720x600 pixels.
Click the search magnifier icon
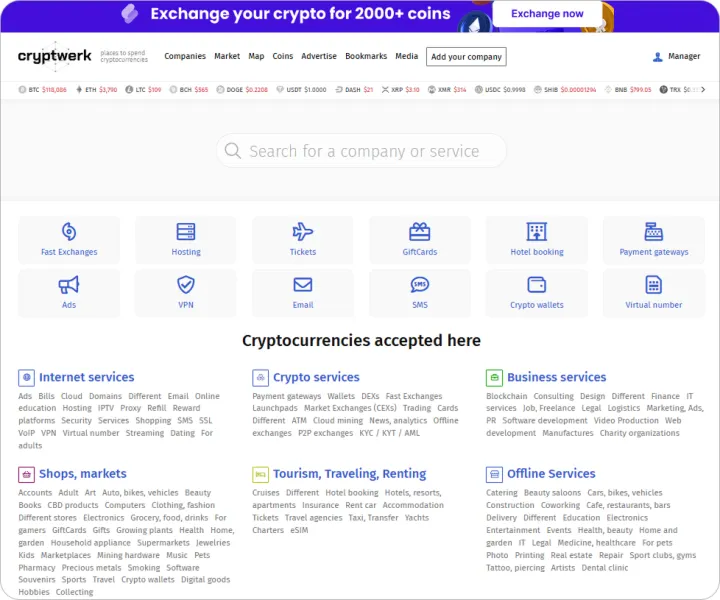click(233, 151)
